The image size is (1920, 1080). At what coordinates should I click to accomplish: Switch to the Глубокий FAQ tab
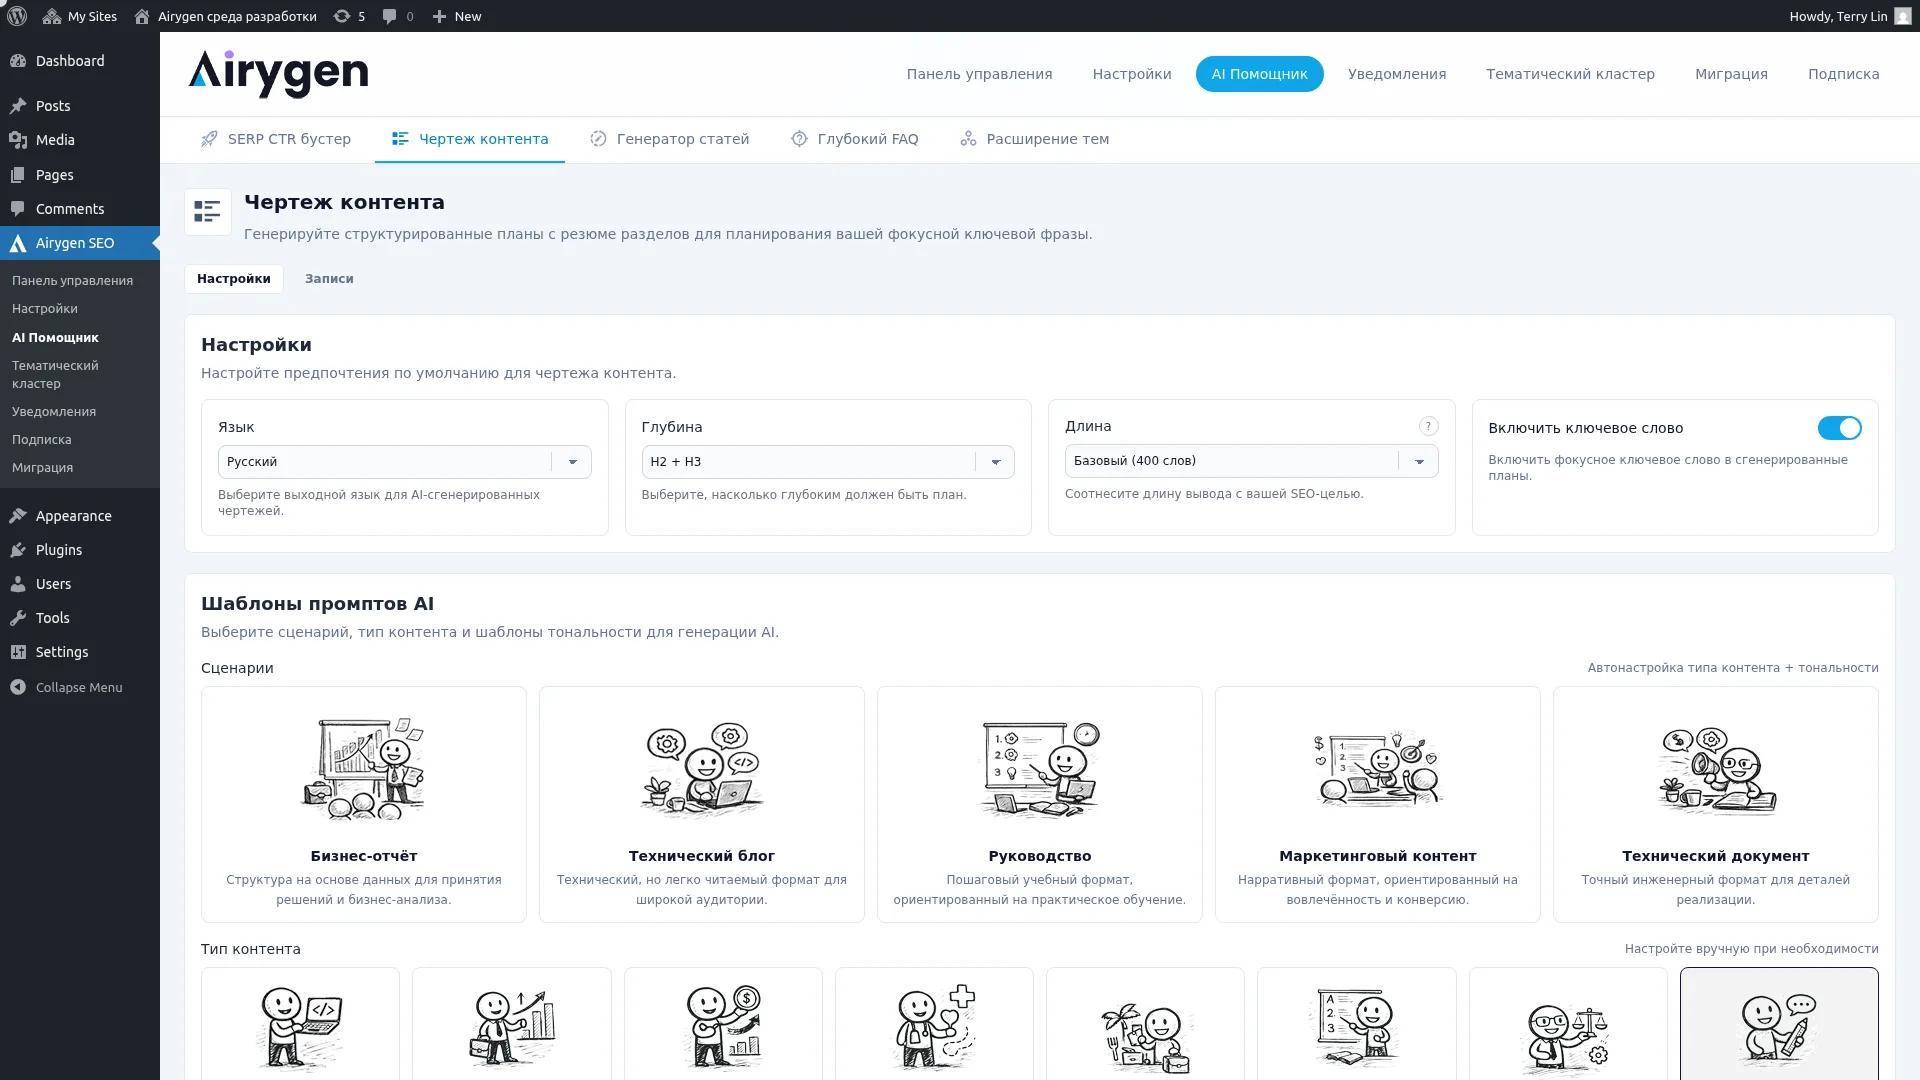pos(855,139)
